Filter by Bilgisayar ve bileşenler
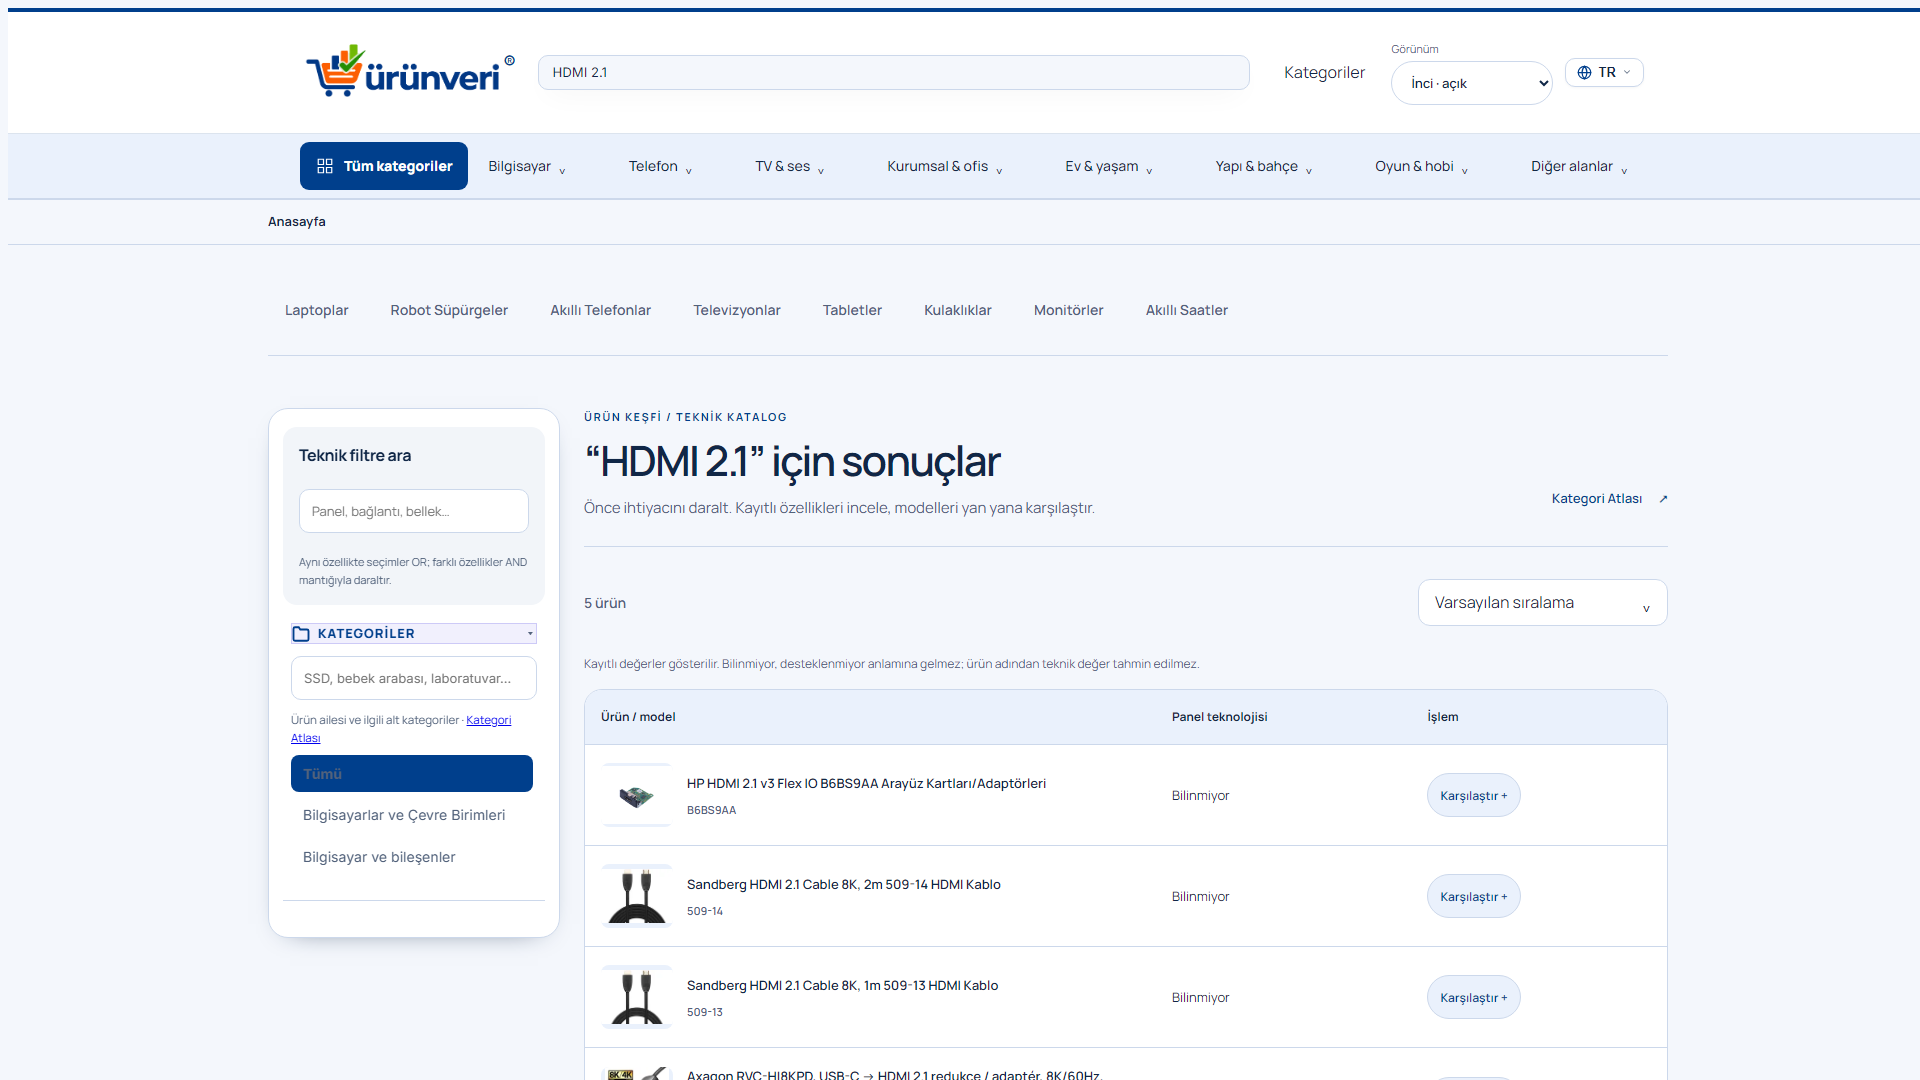This screenshot has height=1080, width=1920. pyautogui.click(x=379, y=857)
